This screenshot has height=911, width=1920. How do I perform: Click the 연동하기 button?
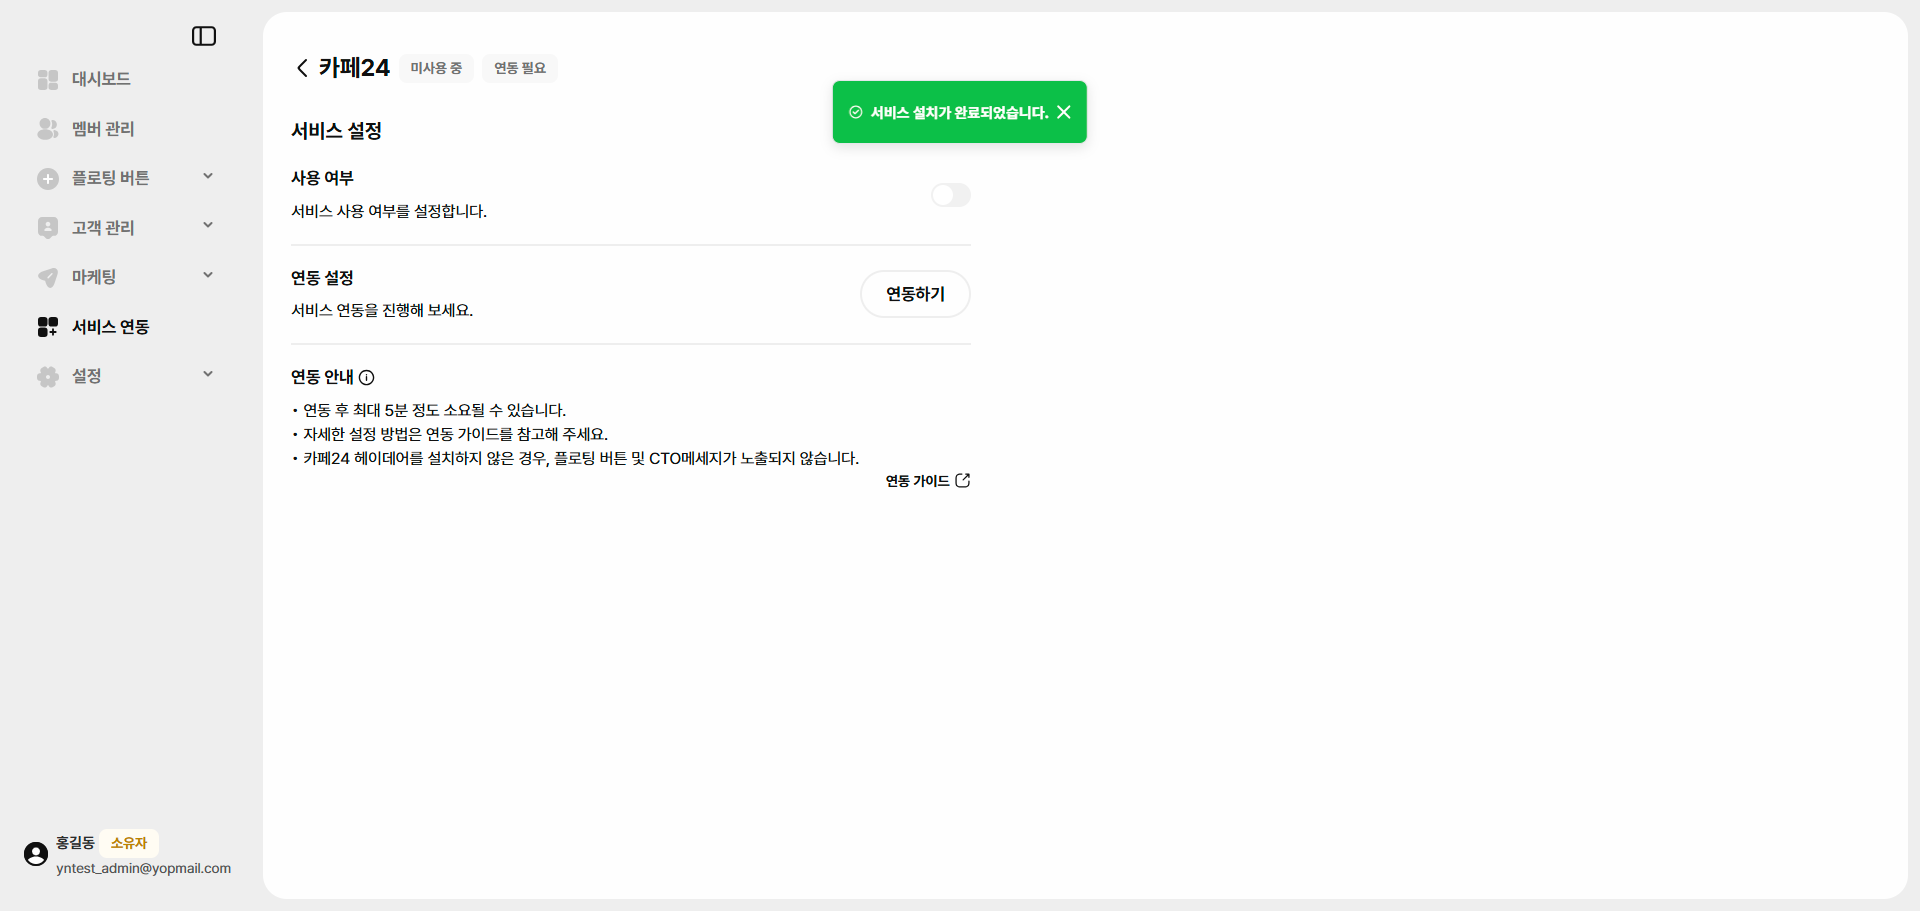point(915,294)
